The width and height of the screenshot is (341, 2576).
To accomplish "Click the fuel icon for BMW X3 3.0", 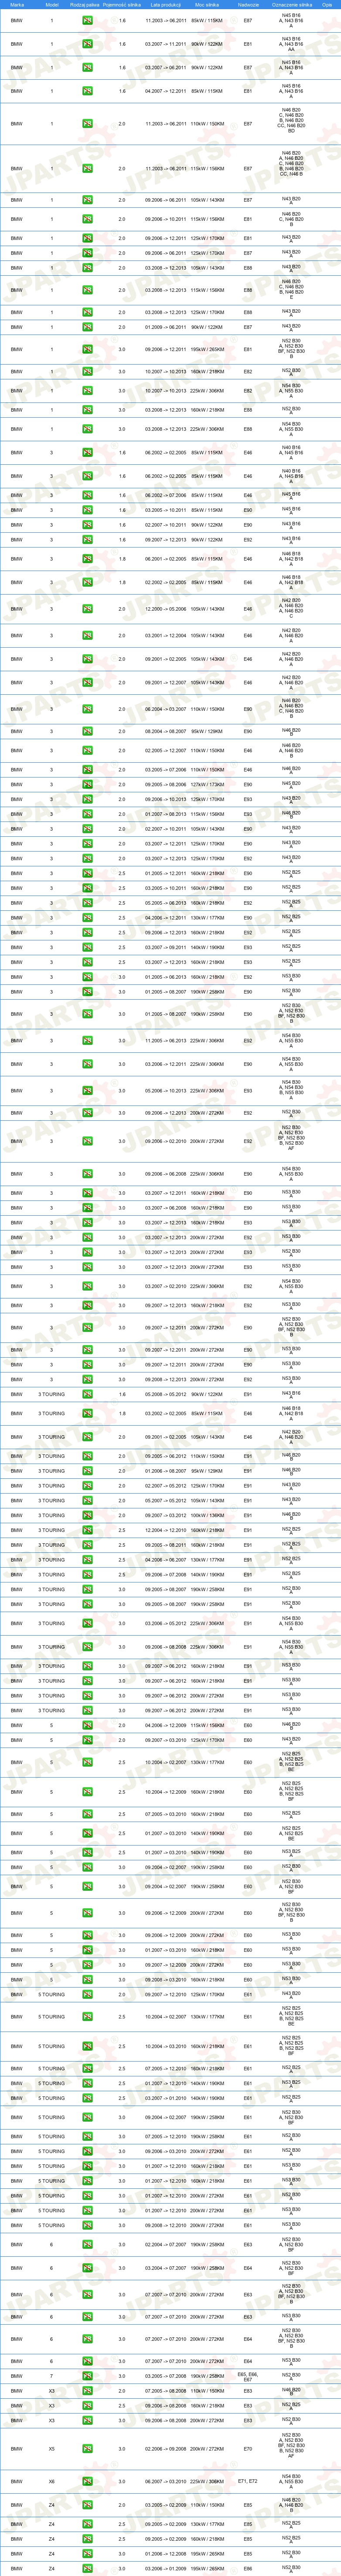I will coord(87,2420).
